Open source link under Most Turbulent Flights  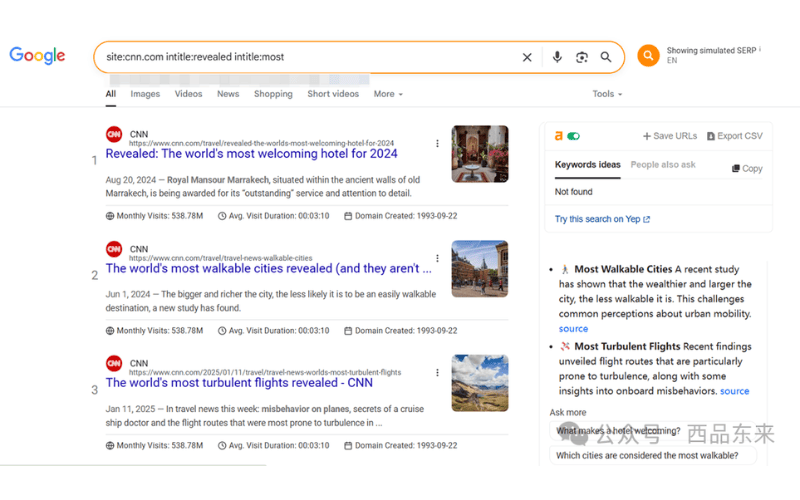[735, 391]
